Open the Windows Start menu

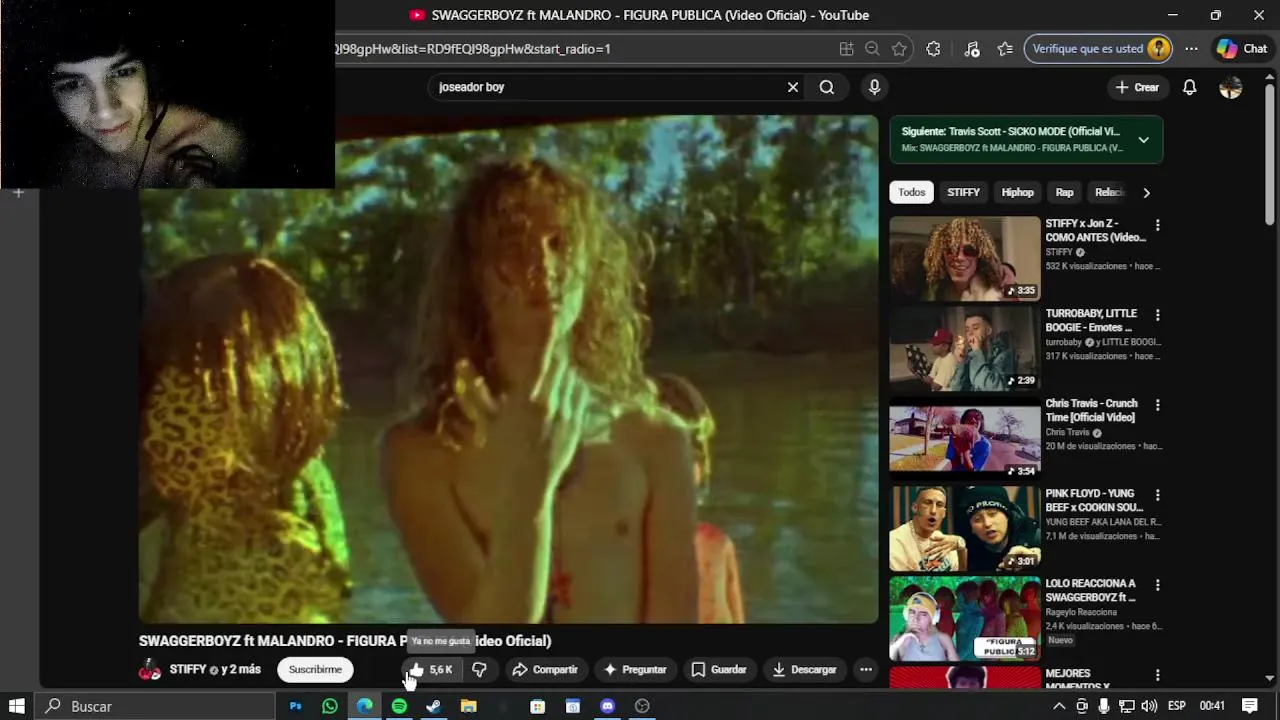click(16, 706)
